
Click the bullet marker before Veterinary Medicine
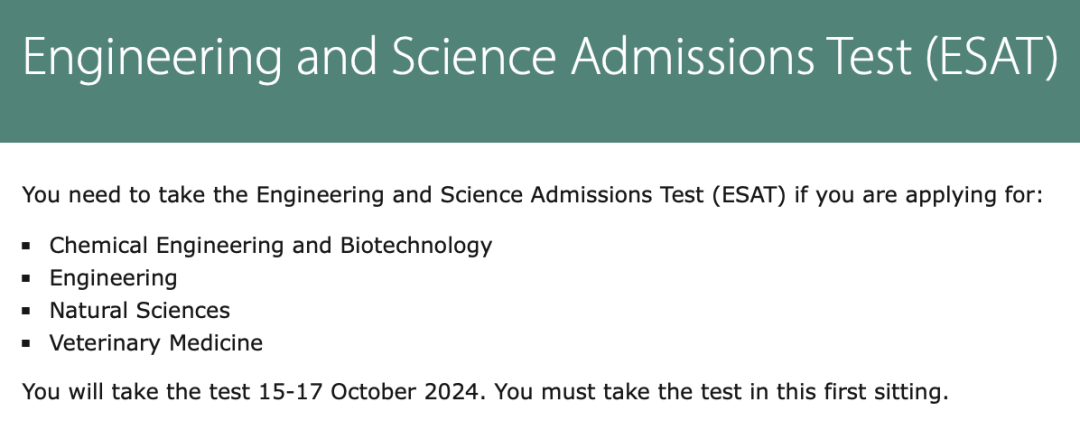(x=26, y=343)
